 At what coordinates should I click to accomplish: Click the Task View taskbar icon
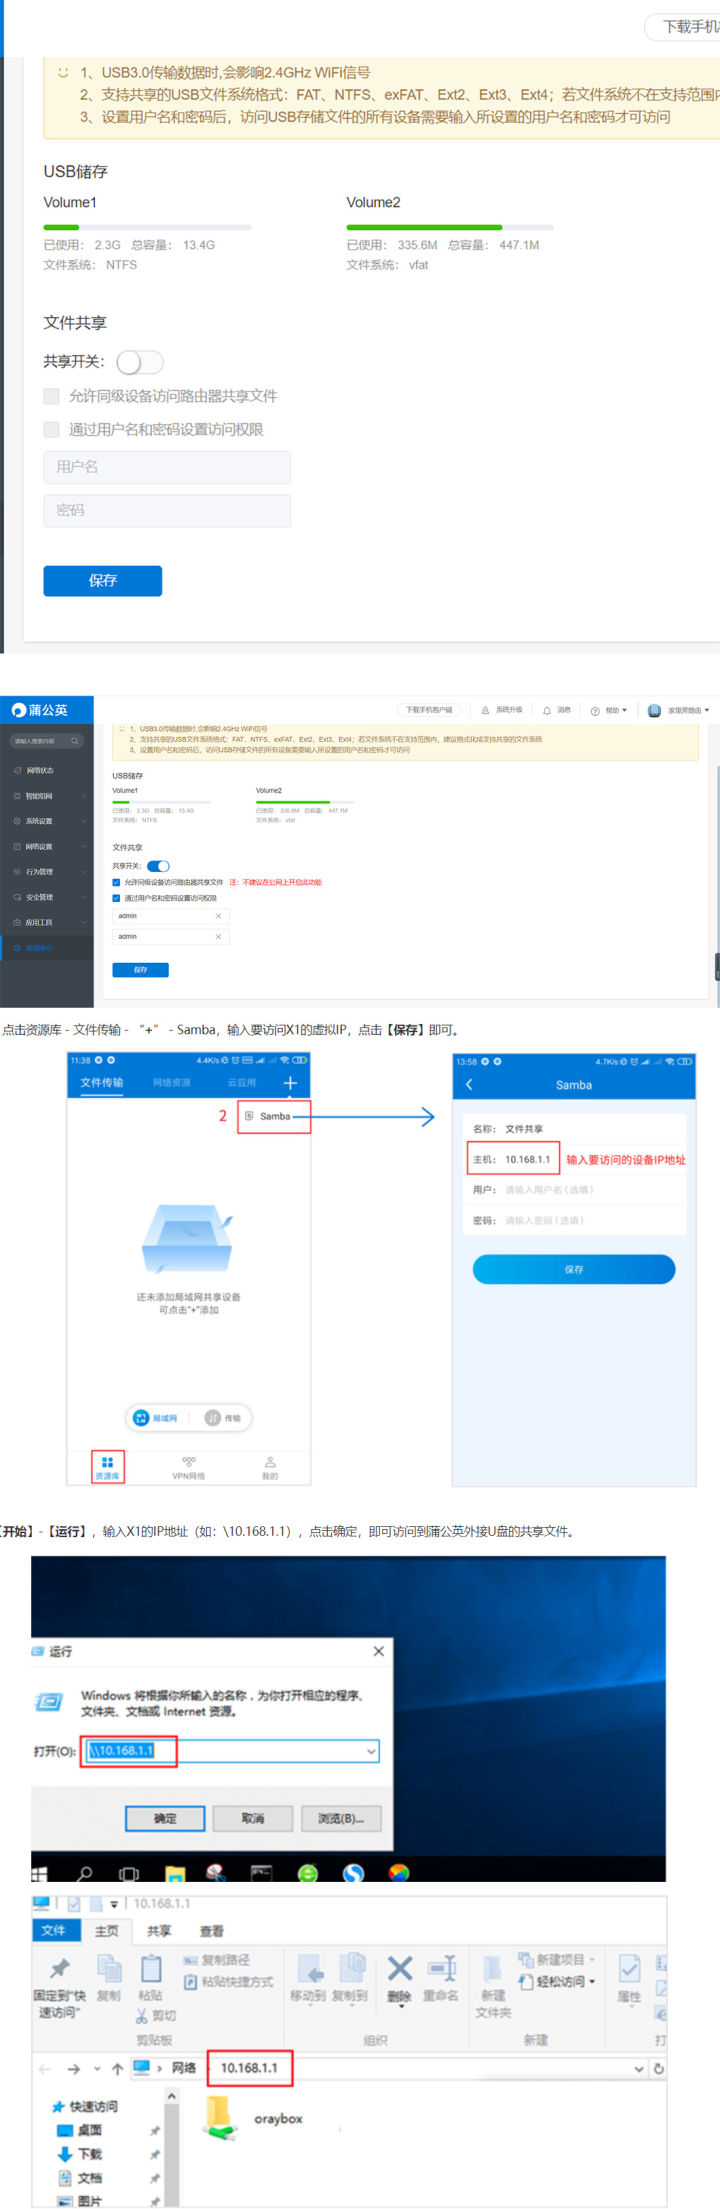(129, 1873)
